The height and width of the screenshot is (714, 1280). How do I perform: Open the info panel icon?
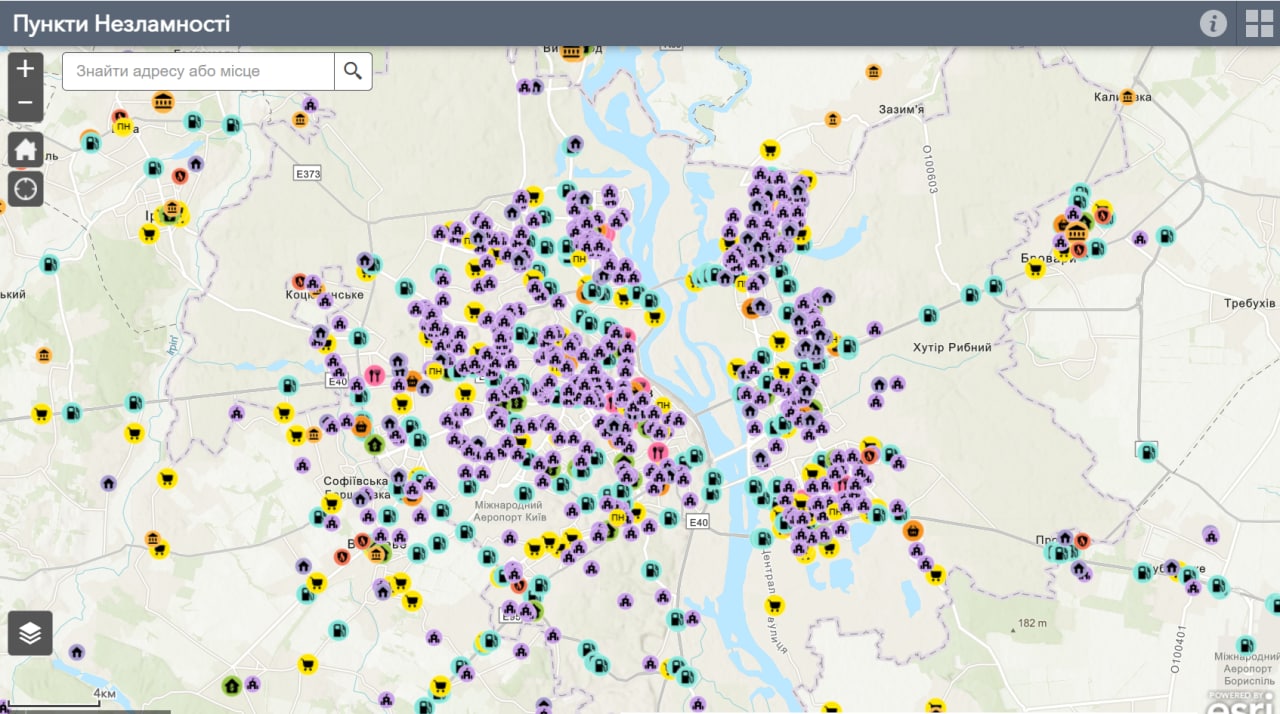[1213, 23]
